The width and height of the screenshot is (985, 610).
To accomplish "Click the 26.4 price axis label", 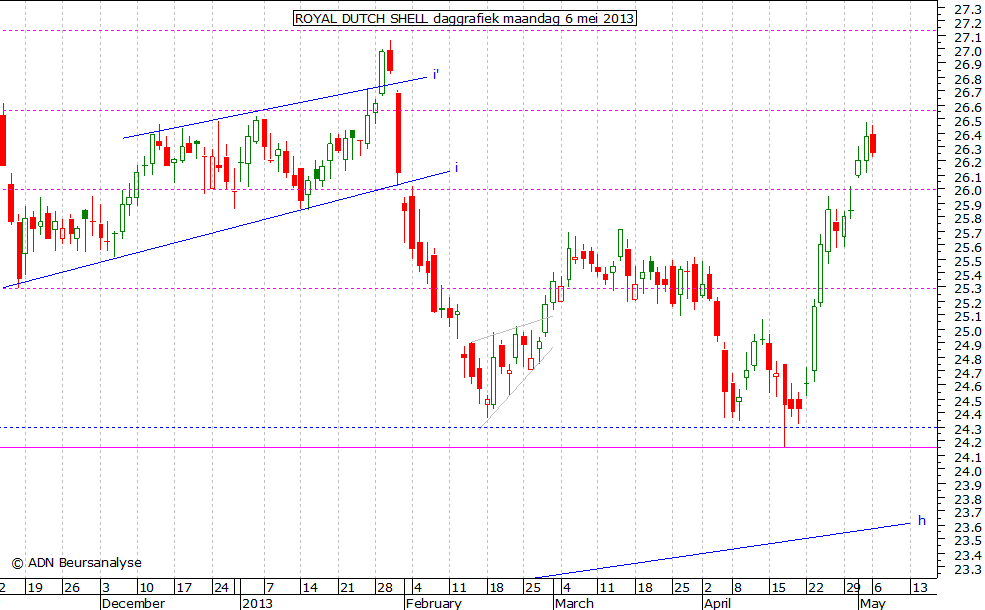I will point(967,136).
